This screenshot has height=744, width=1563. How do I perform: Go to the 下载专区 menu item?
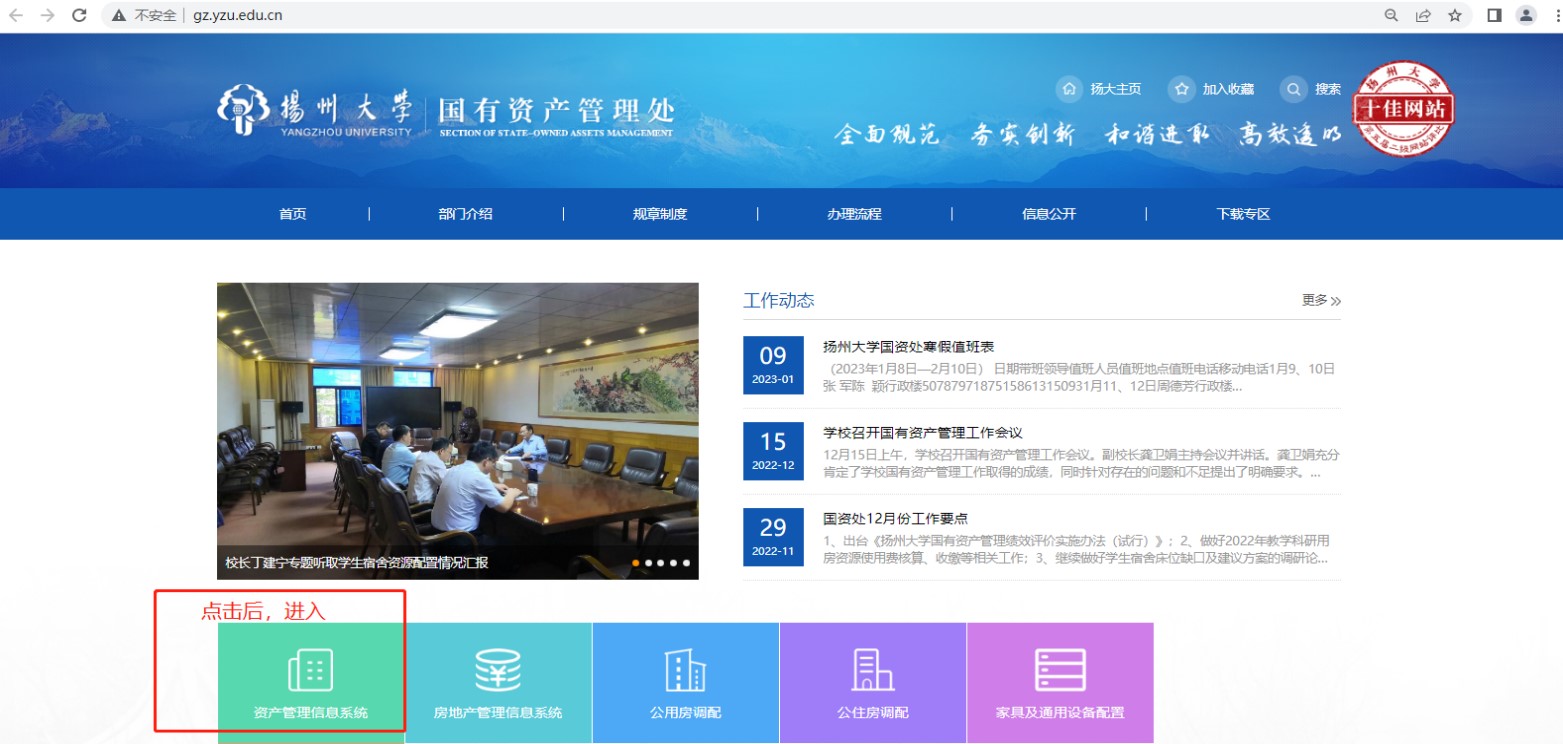coord(1243,214)
